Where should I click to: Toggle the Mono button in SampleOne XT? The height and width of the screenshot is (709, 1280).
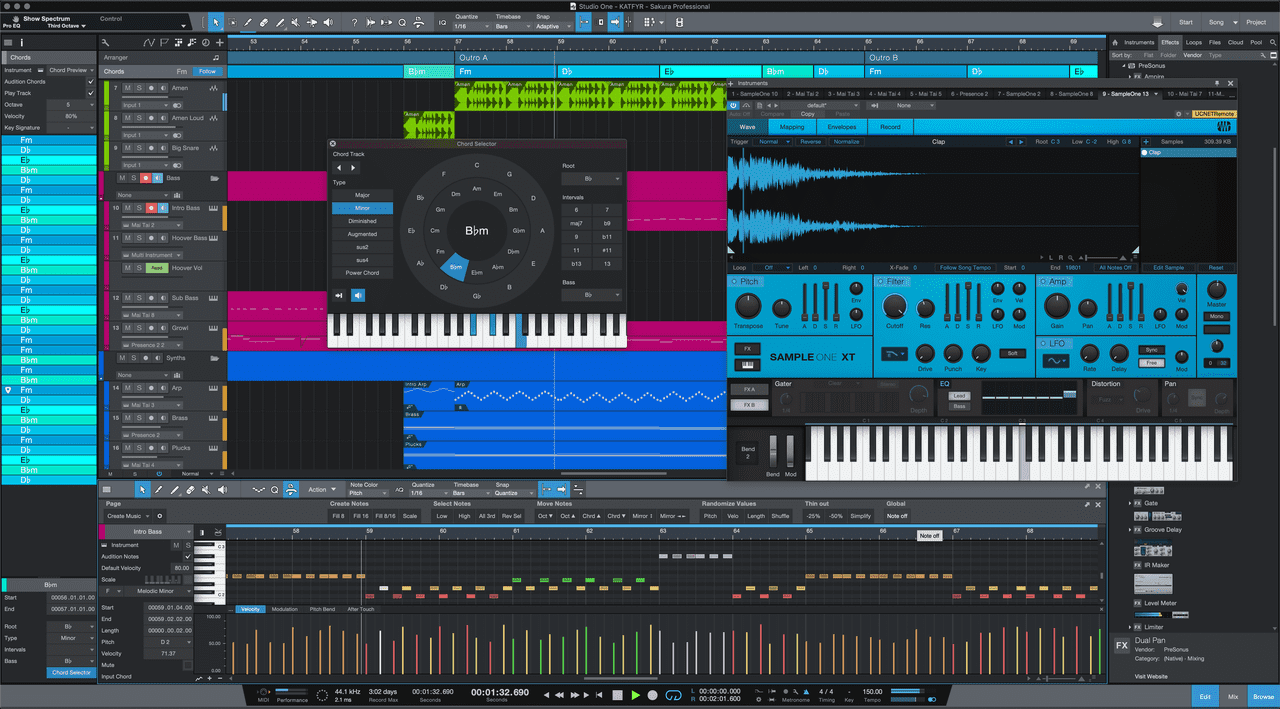click(x=1216, y=316)
